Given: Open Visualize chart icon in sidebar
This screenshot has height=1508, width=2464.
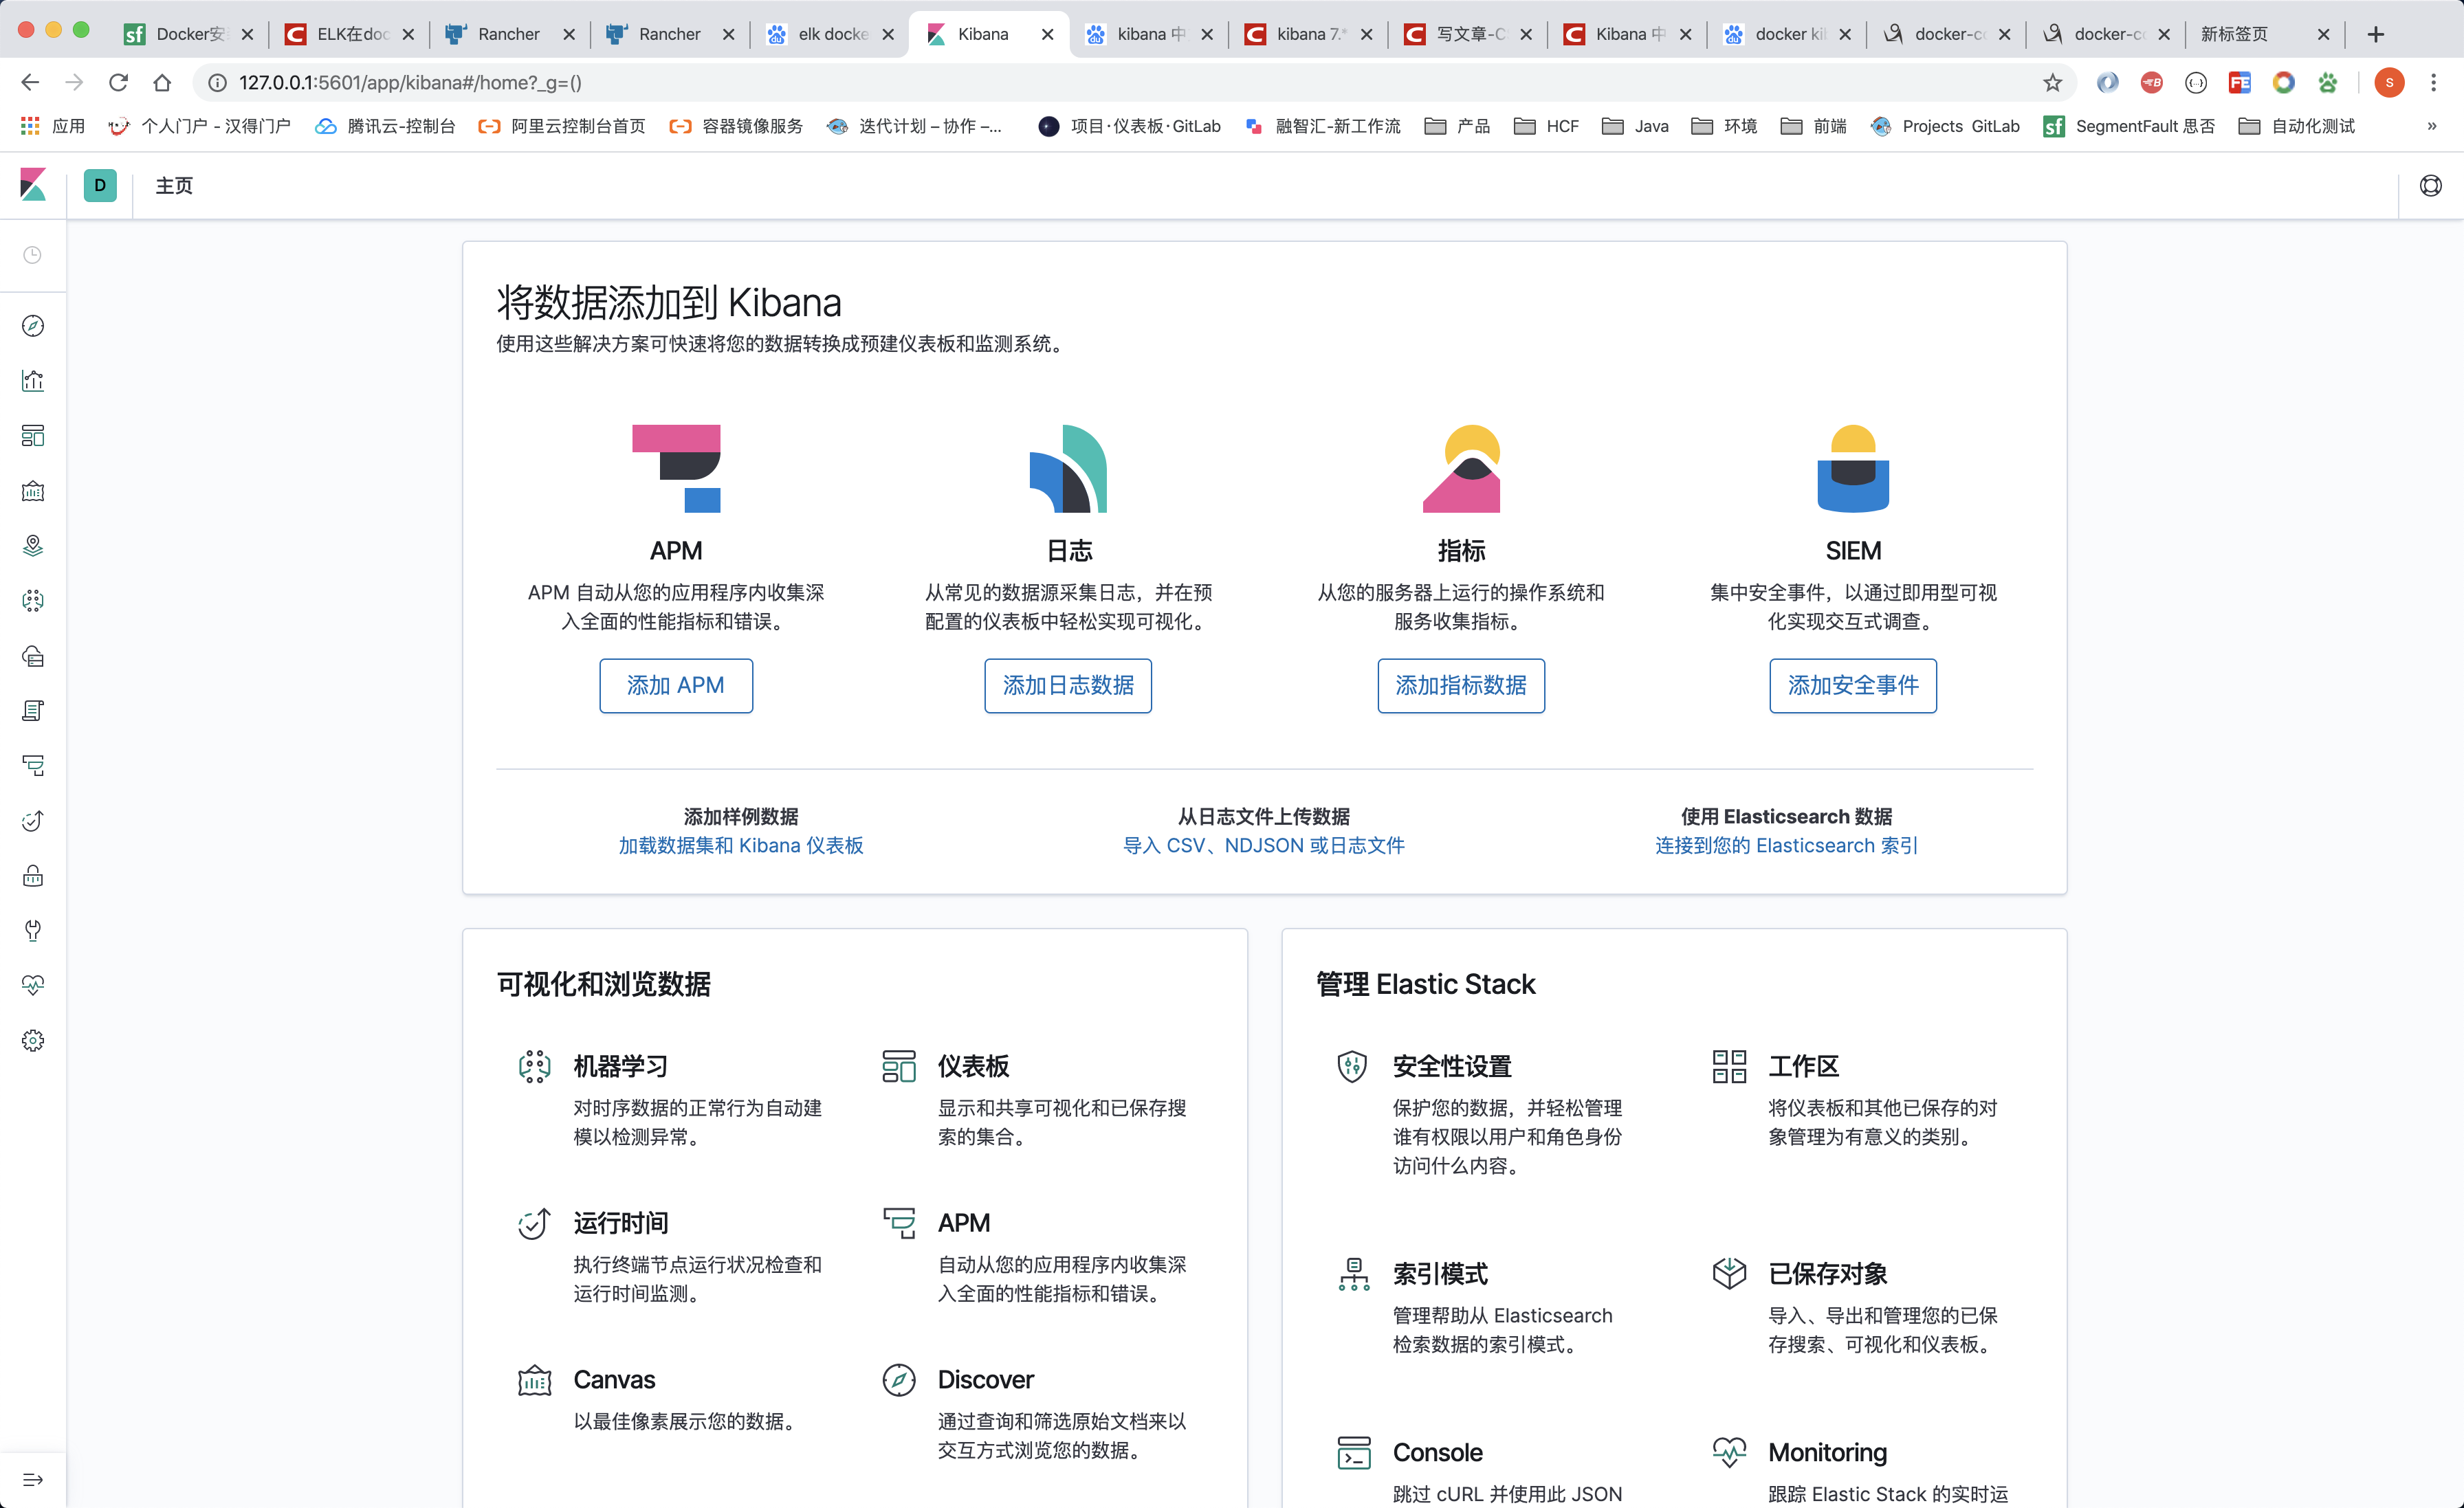Looking at the screenshot, I should (33, 381).
